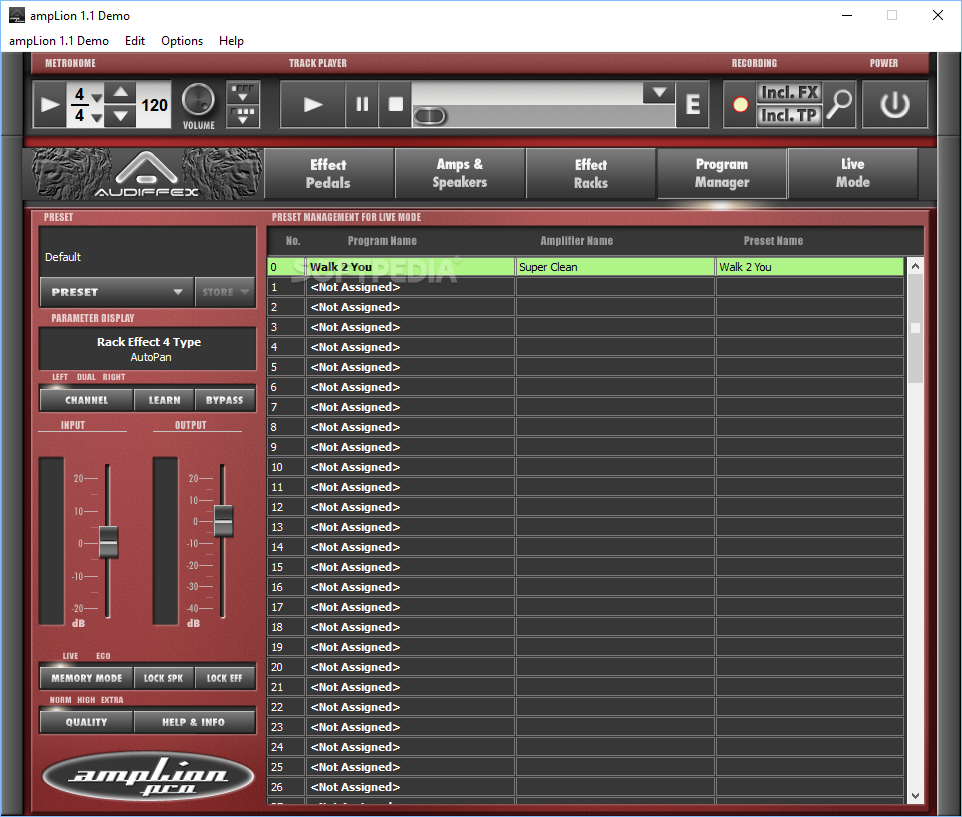Switch to Effect Pedals tab

[x=328, y=174]
